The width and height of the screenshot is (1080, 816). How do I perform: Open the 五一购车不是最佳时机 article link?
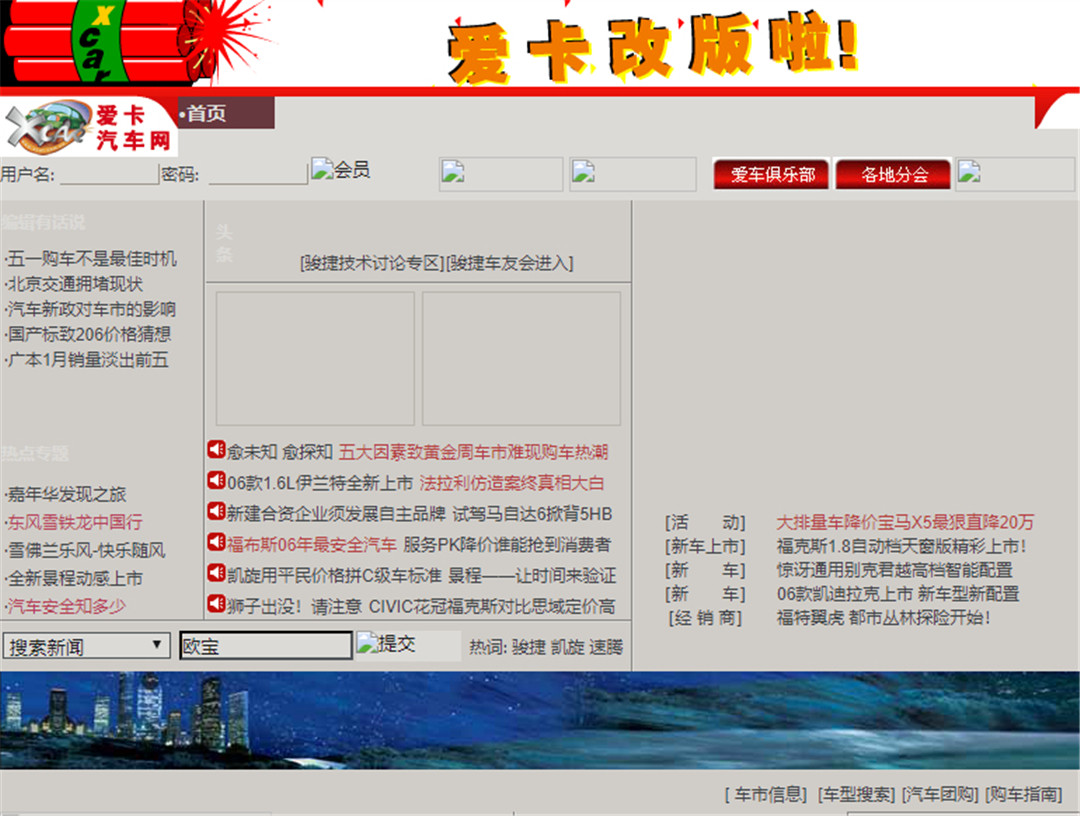(x=91, y=258)
